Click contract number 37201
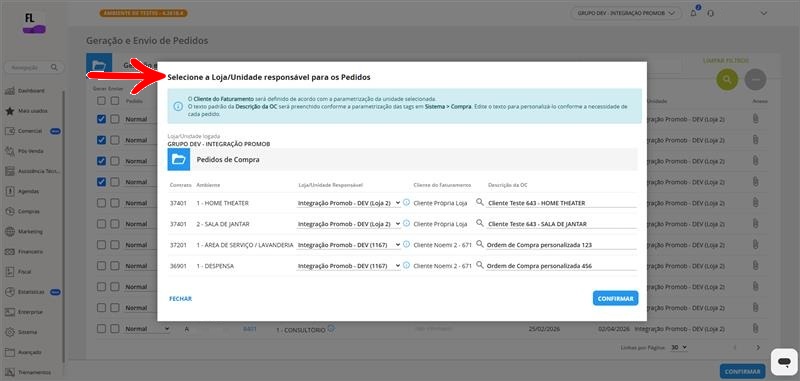800x381 pixels. point(179,245)
